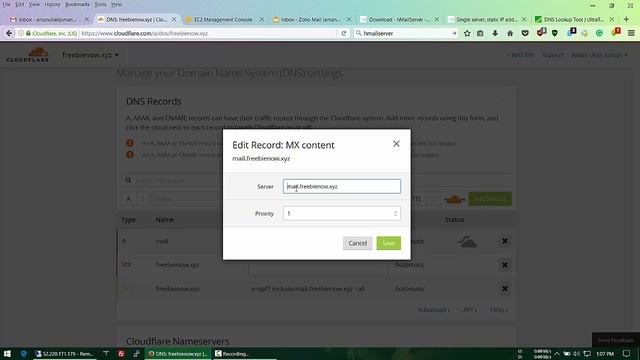Delete the MX freebienow.xyz record

(x=505, y=265)
